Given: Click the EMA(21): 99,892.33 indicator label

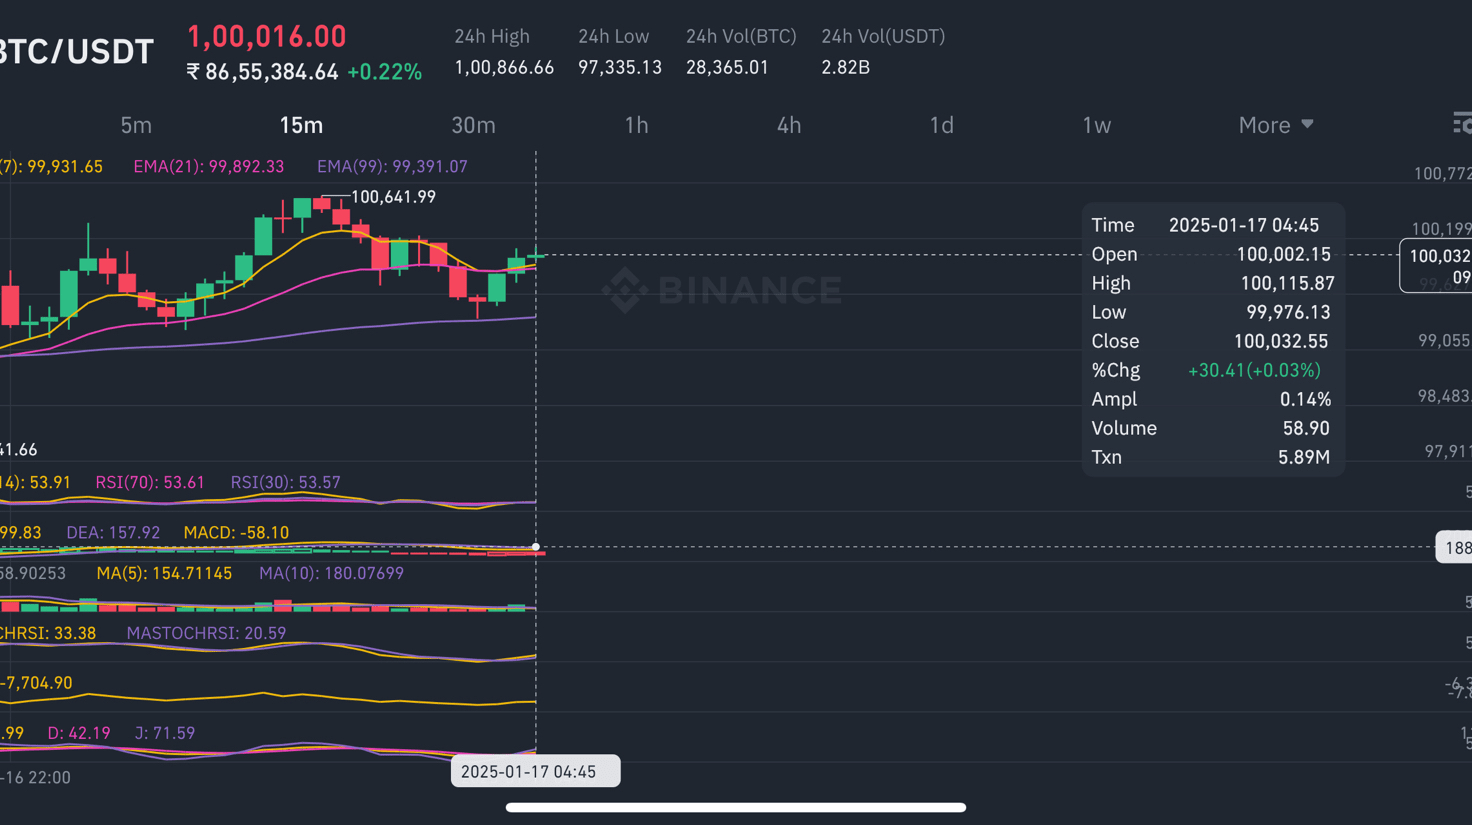Looking at the screenshot, I should tap(209, 166).
